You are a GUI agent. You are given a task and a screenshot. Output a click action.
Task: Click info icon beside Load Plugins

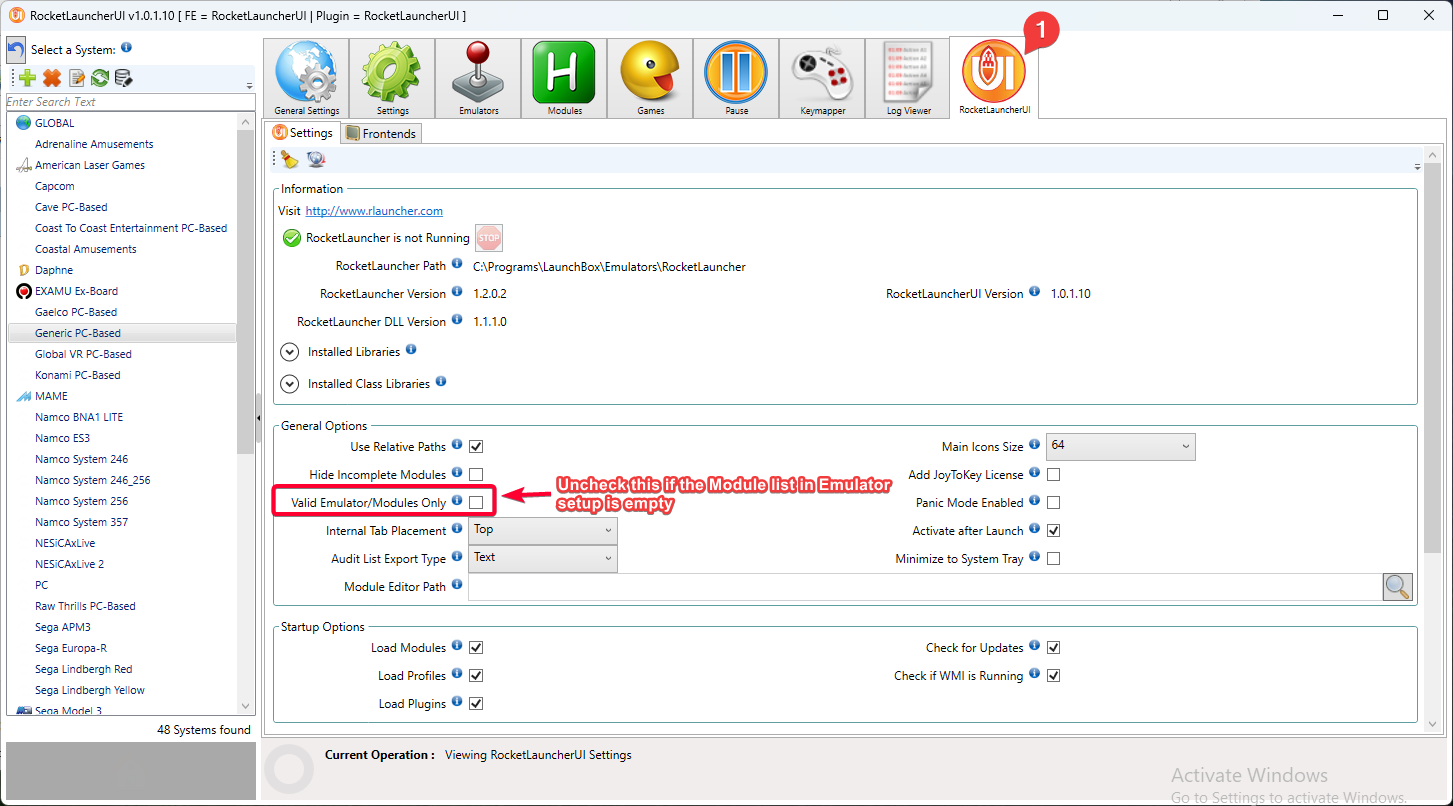pos(457,702)
